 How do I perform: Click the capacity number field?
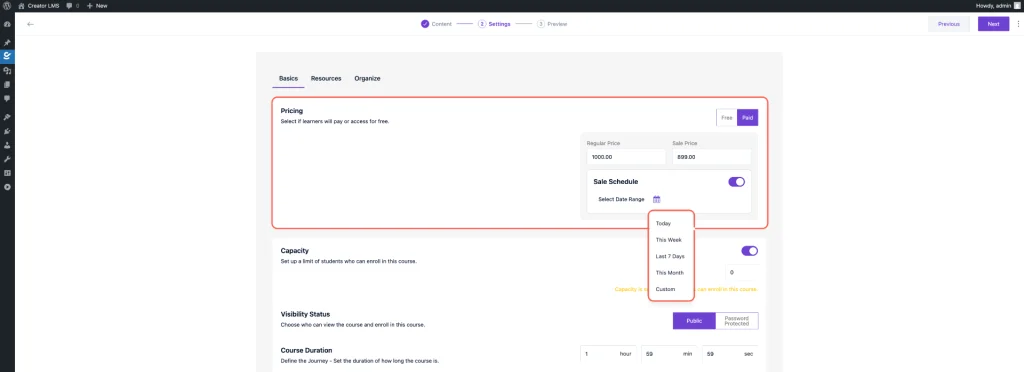tap(742, 272)
